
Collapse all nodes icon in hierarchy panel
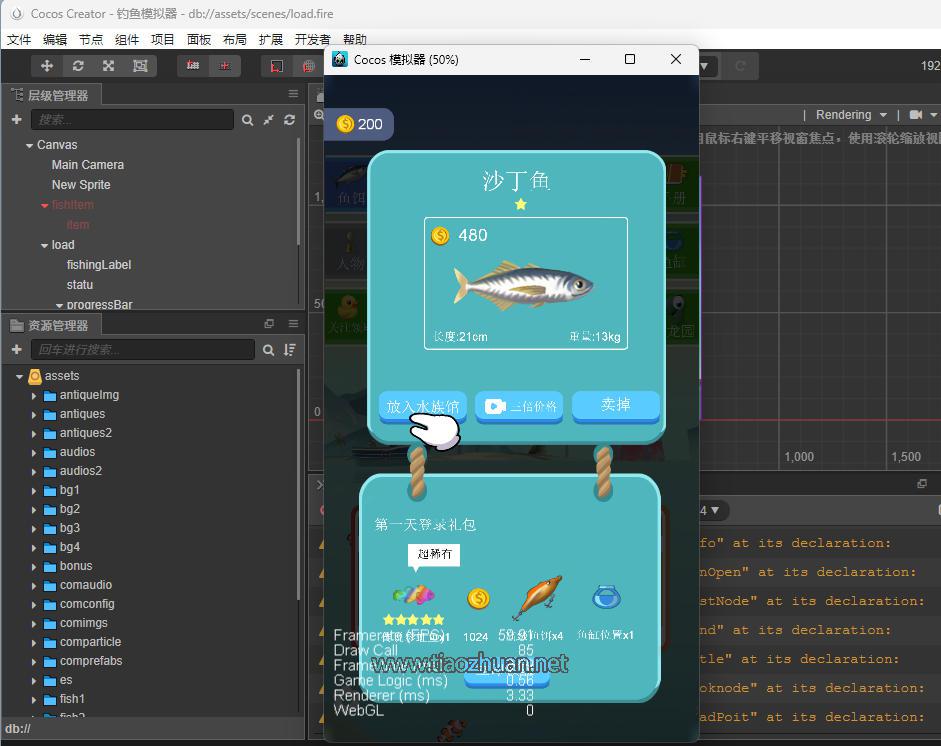click(x=269, y=120)
